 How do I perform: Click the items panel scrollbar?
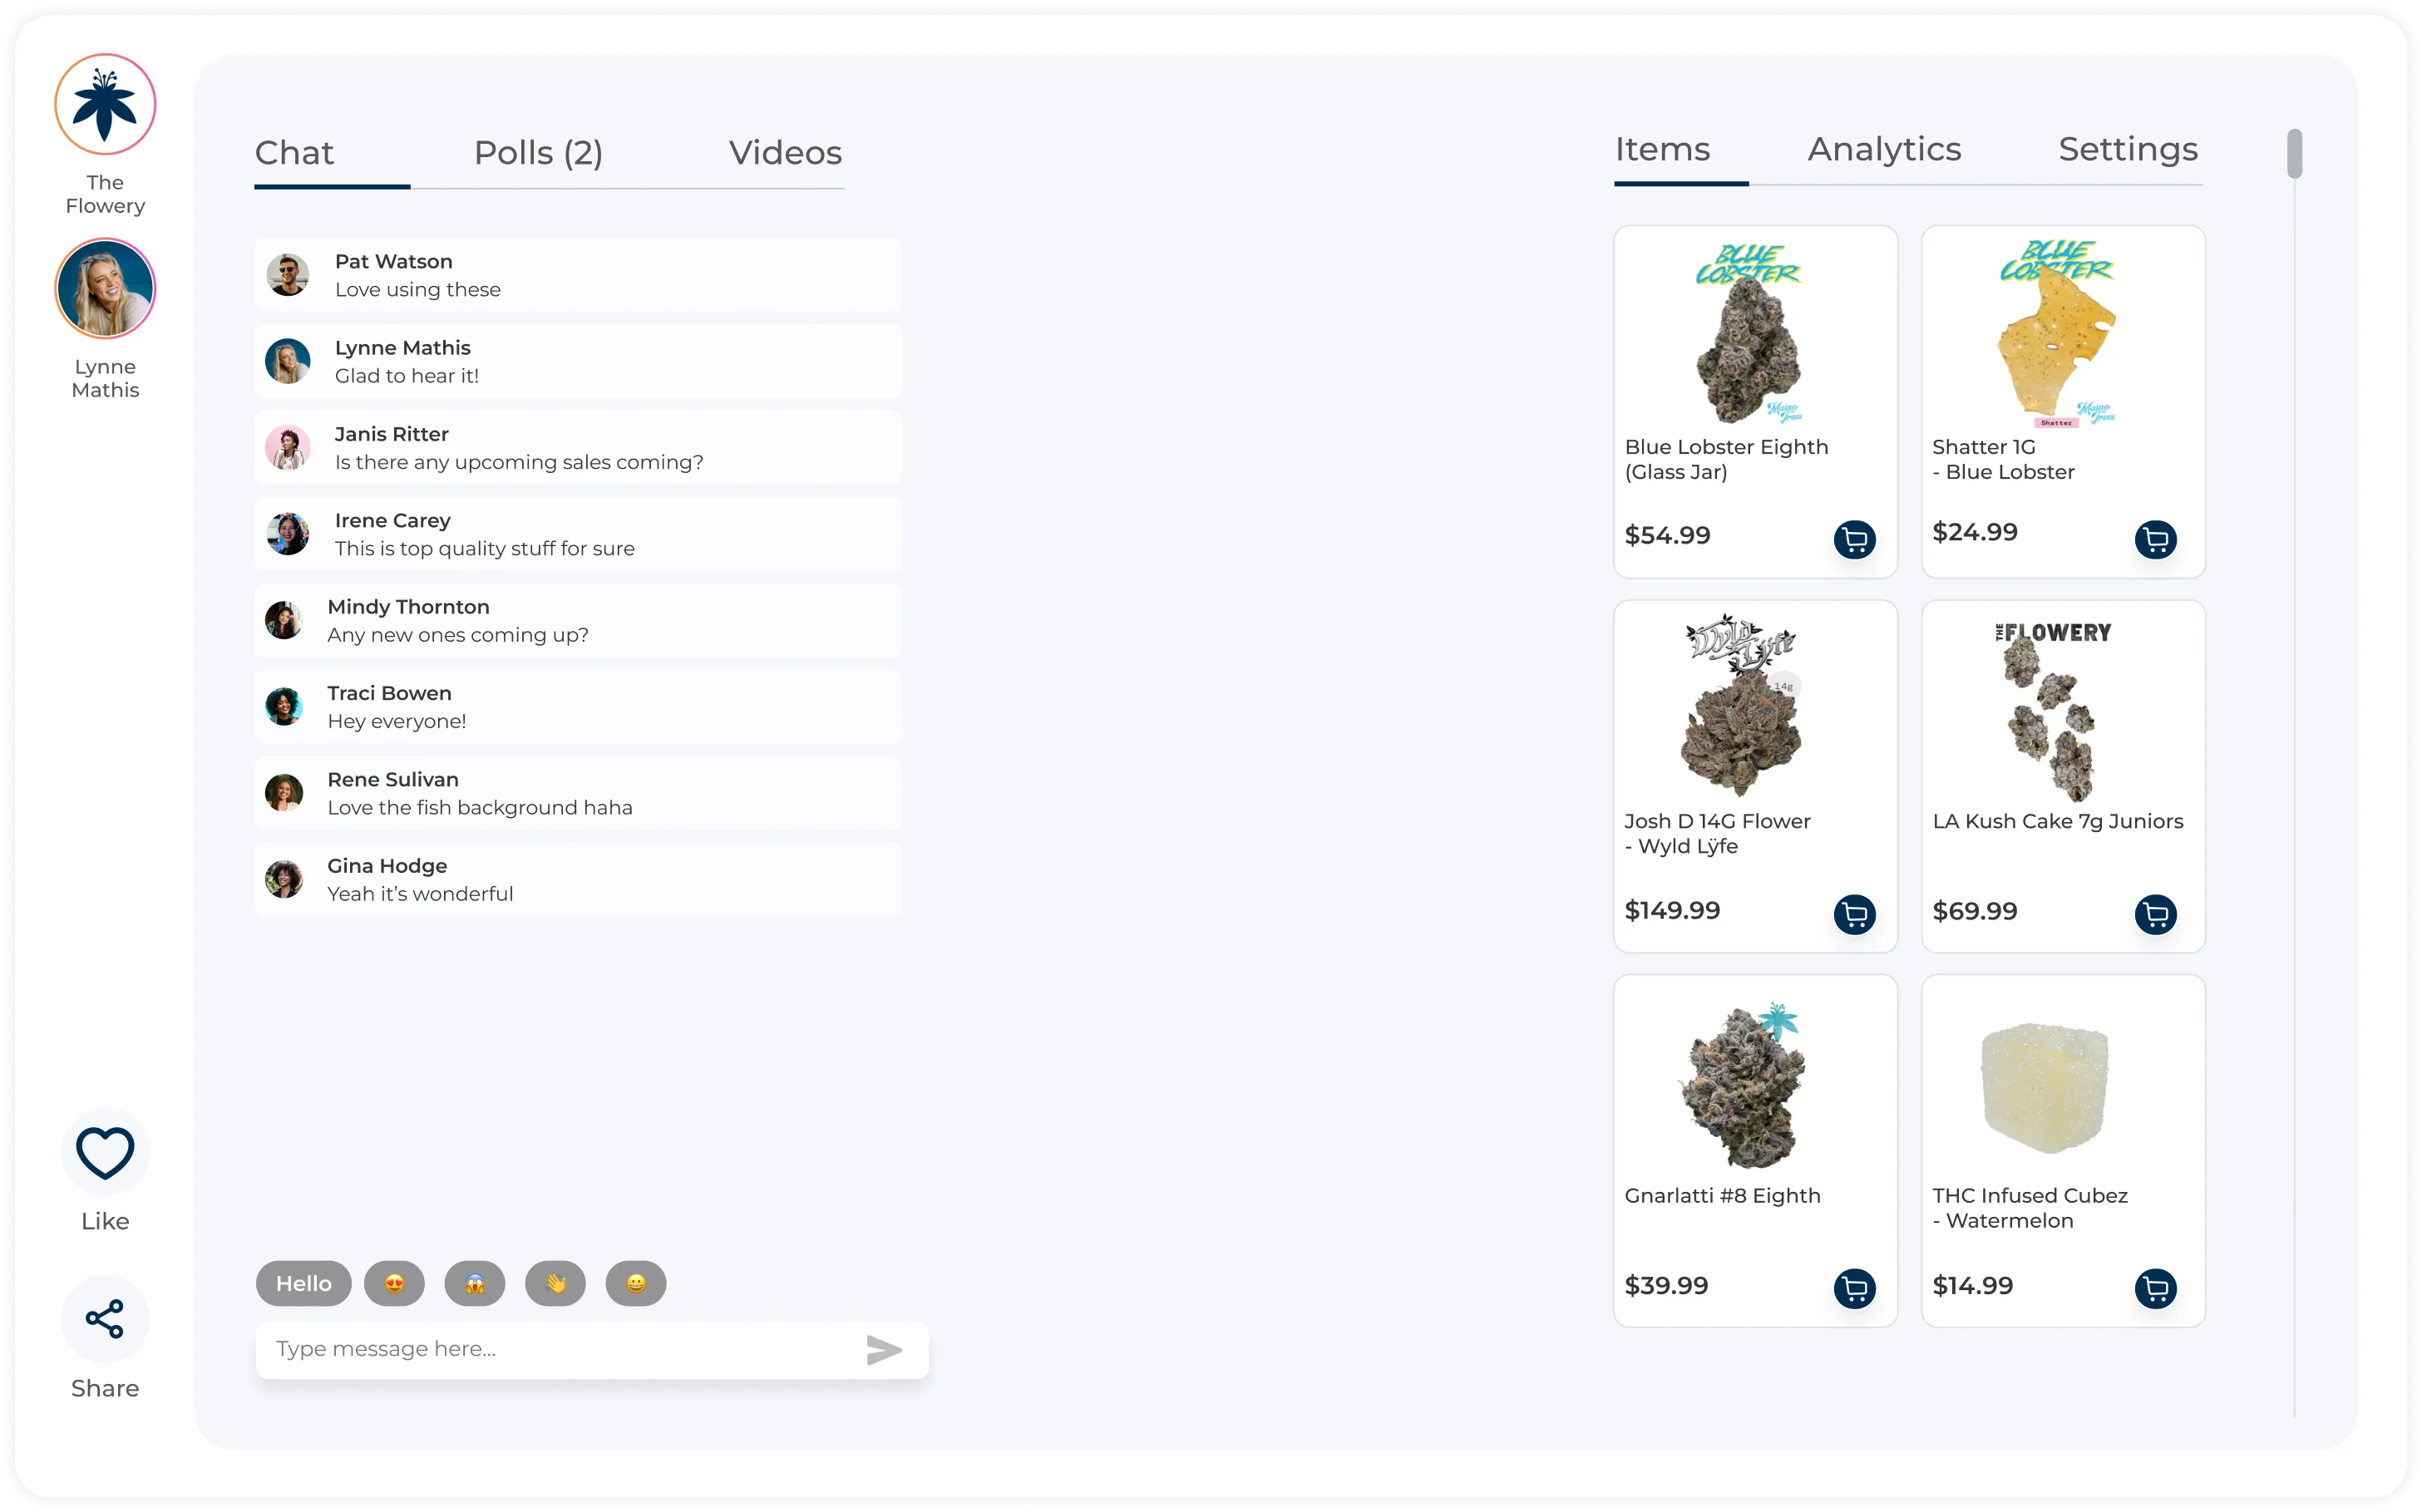click(2294, 154)
